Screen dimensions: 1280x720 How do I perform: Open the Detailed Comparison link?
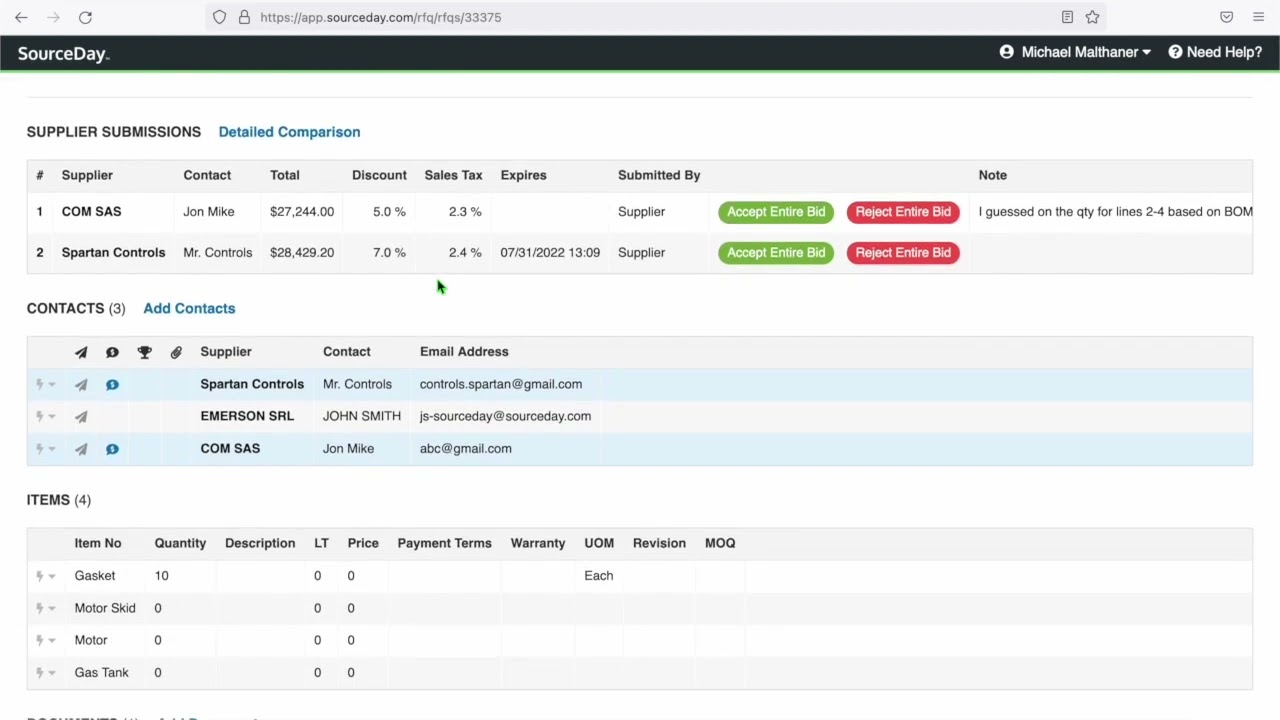[289, 132]
